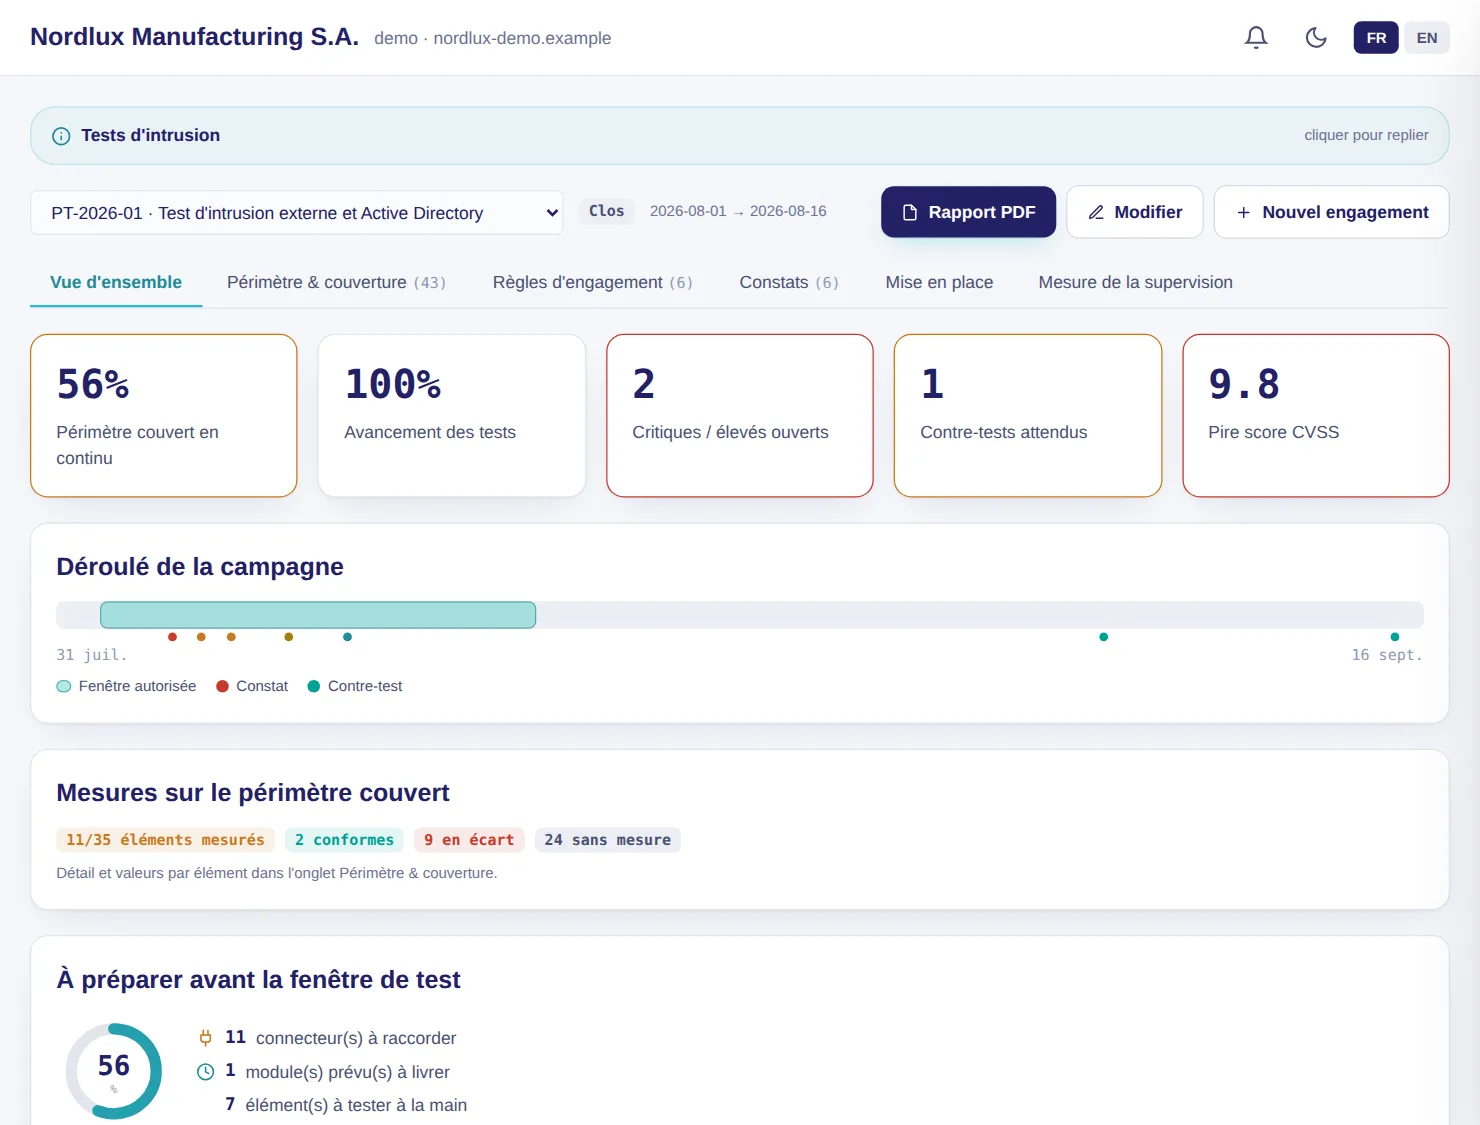
Task: Click the Nordlux Manufacturing S.A. title
Action: pyautogui.click(x=194, y=37)
